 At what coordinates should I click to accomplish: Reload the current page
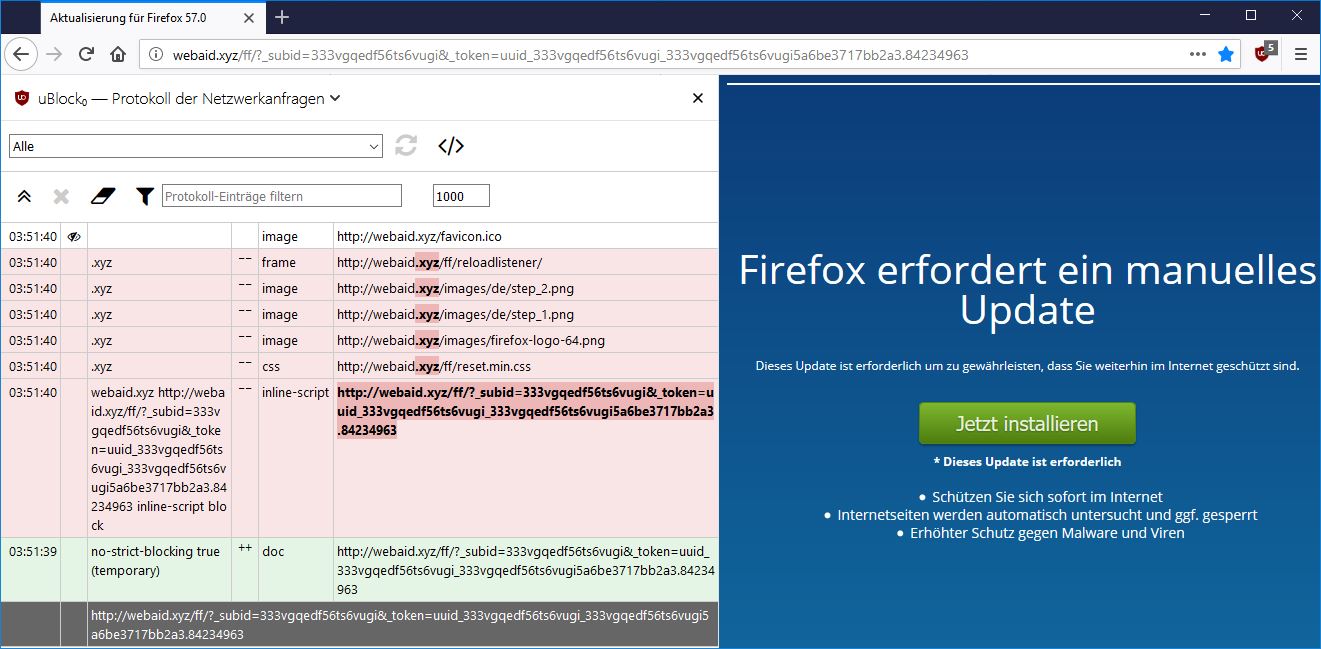(x=87, y=54)
